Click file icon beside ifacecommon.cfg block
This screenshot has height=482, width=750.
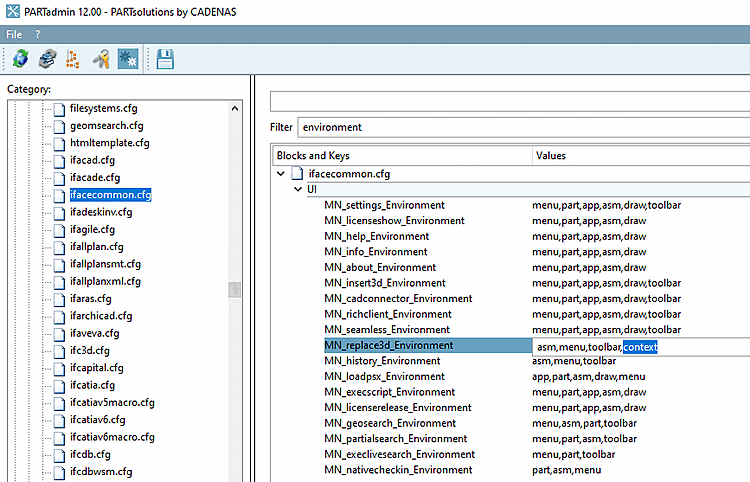[x=297, y=174]
